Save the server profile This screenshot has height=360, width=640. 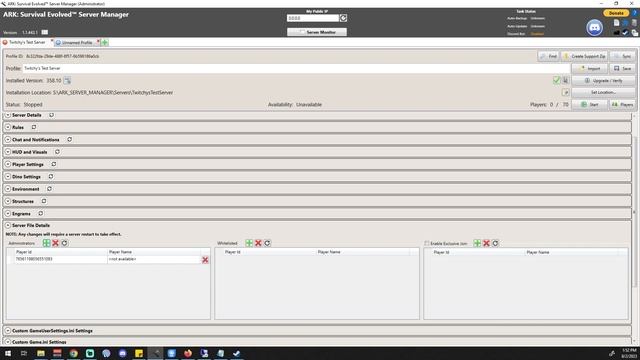coord(622,69)
